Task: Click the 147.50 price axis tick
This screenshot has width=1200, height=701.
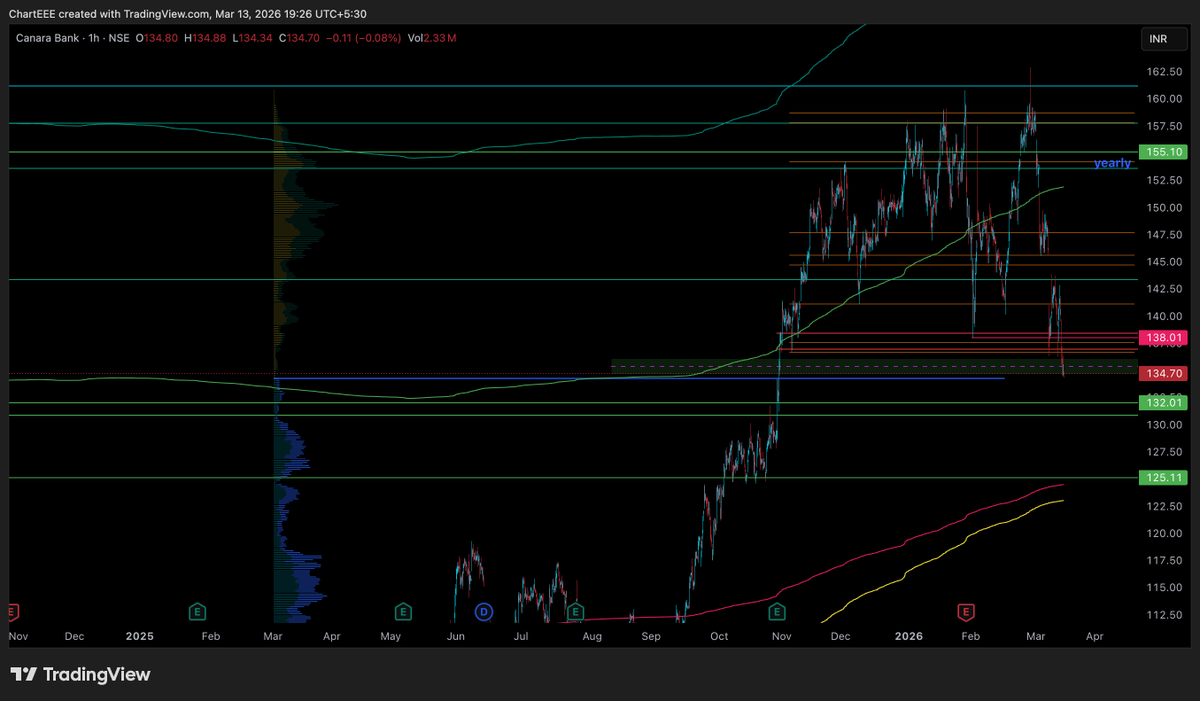Action: pos(1162,235)
